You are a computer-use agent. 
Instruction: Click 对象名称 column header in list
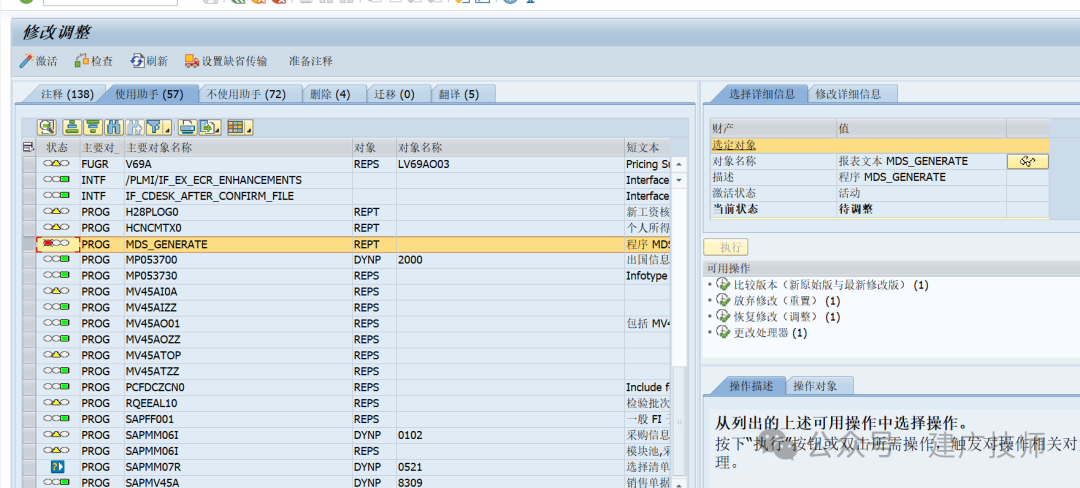click(x=508, y=147)
